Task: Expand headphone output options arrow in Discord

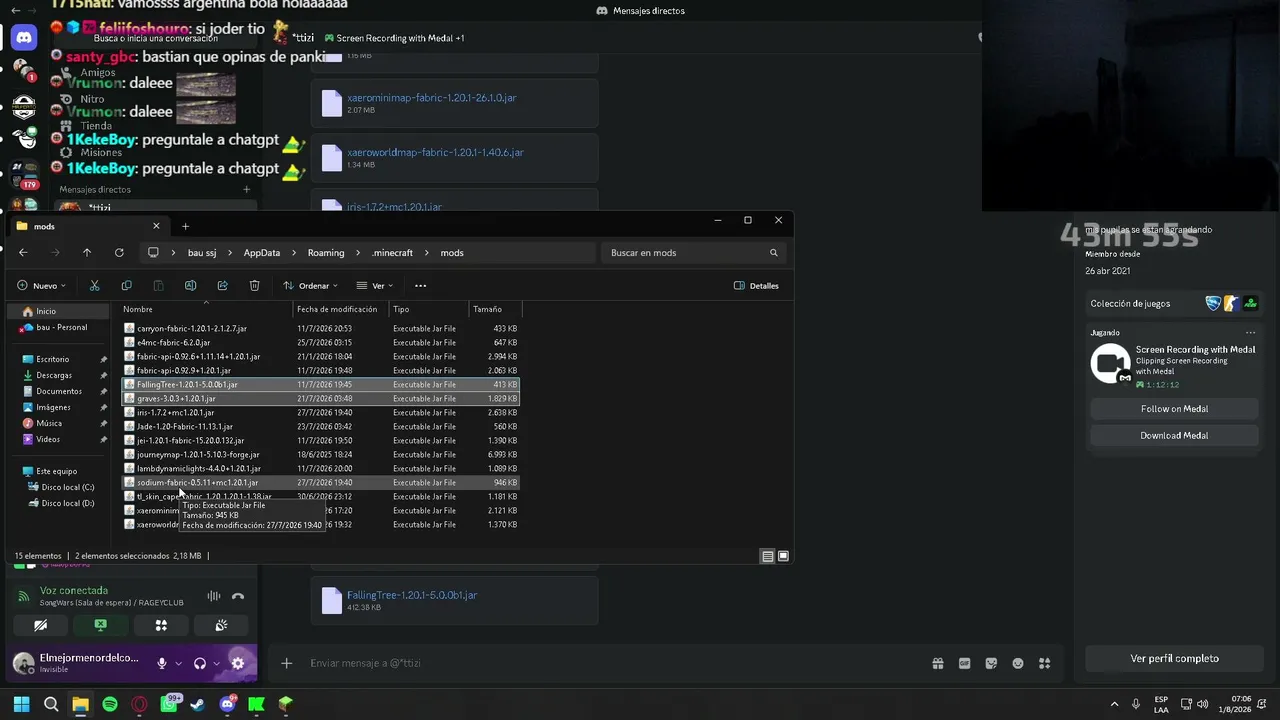Action: click(x=217, y=663)
